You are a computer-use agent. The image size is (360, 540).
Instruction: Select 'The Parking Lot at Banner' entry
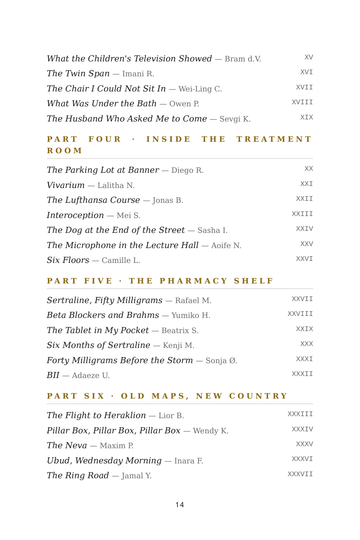click(x=180, y=170)
